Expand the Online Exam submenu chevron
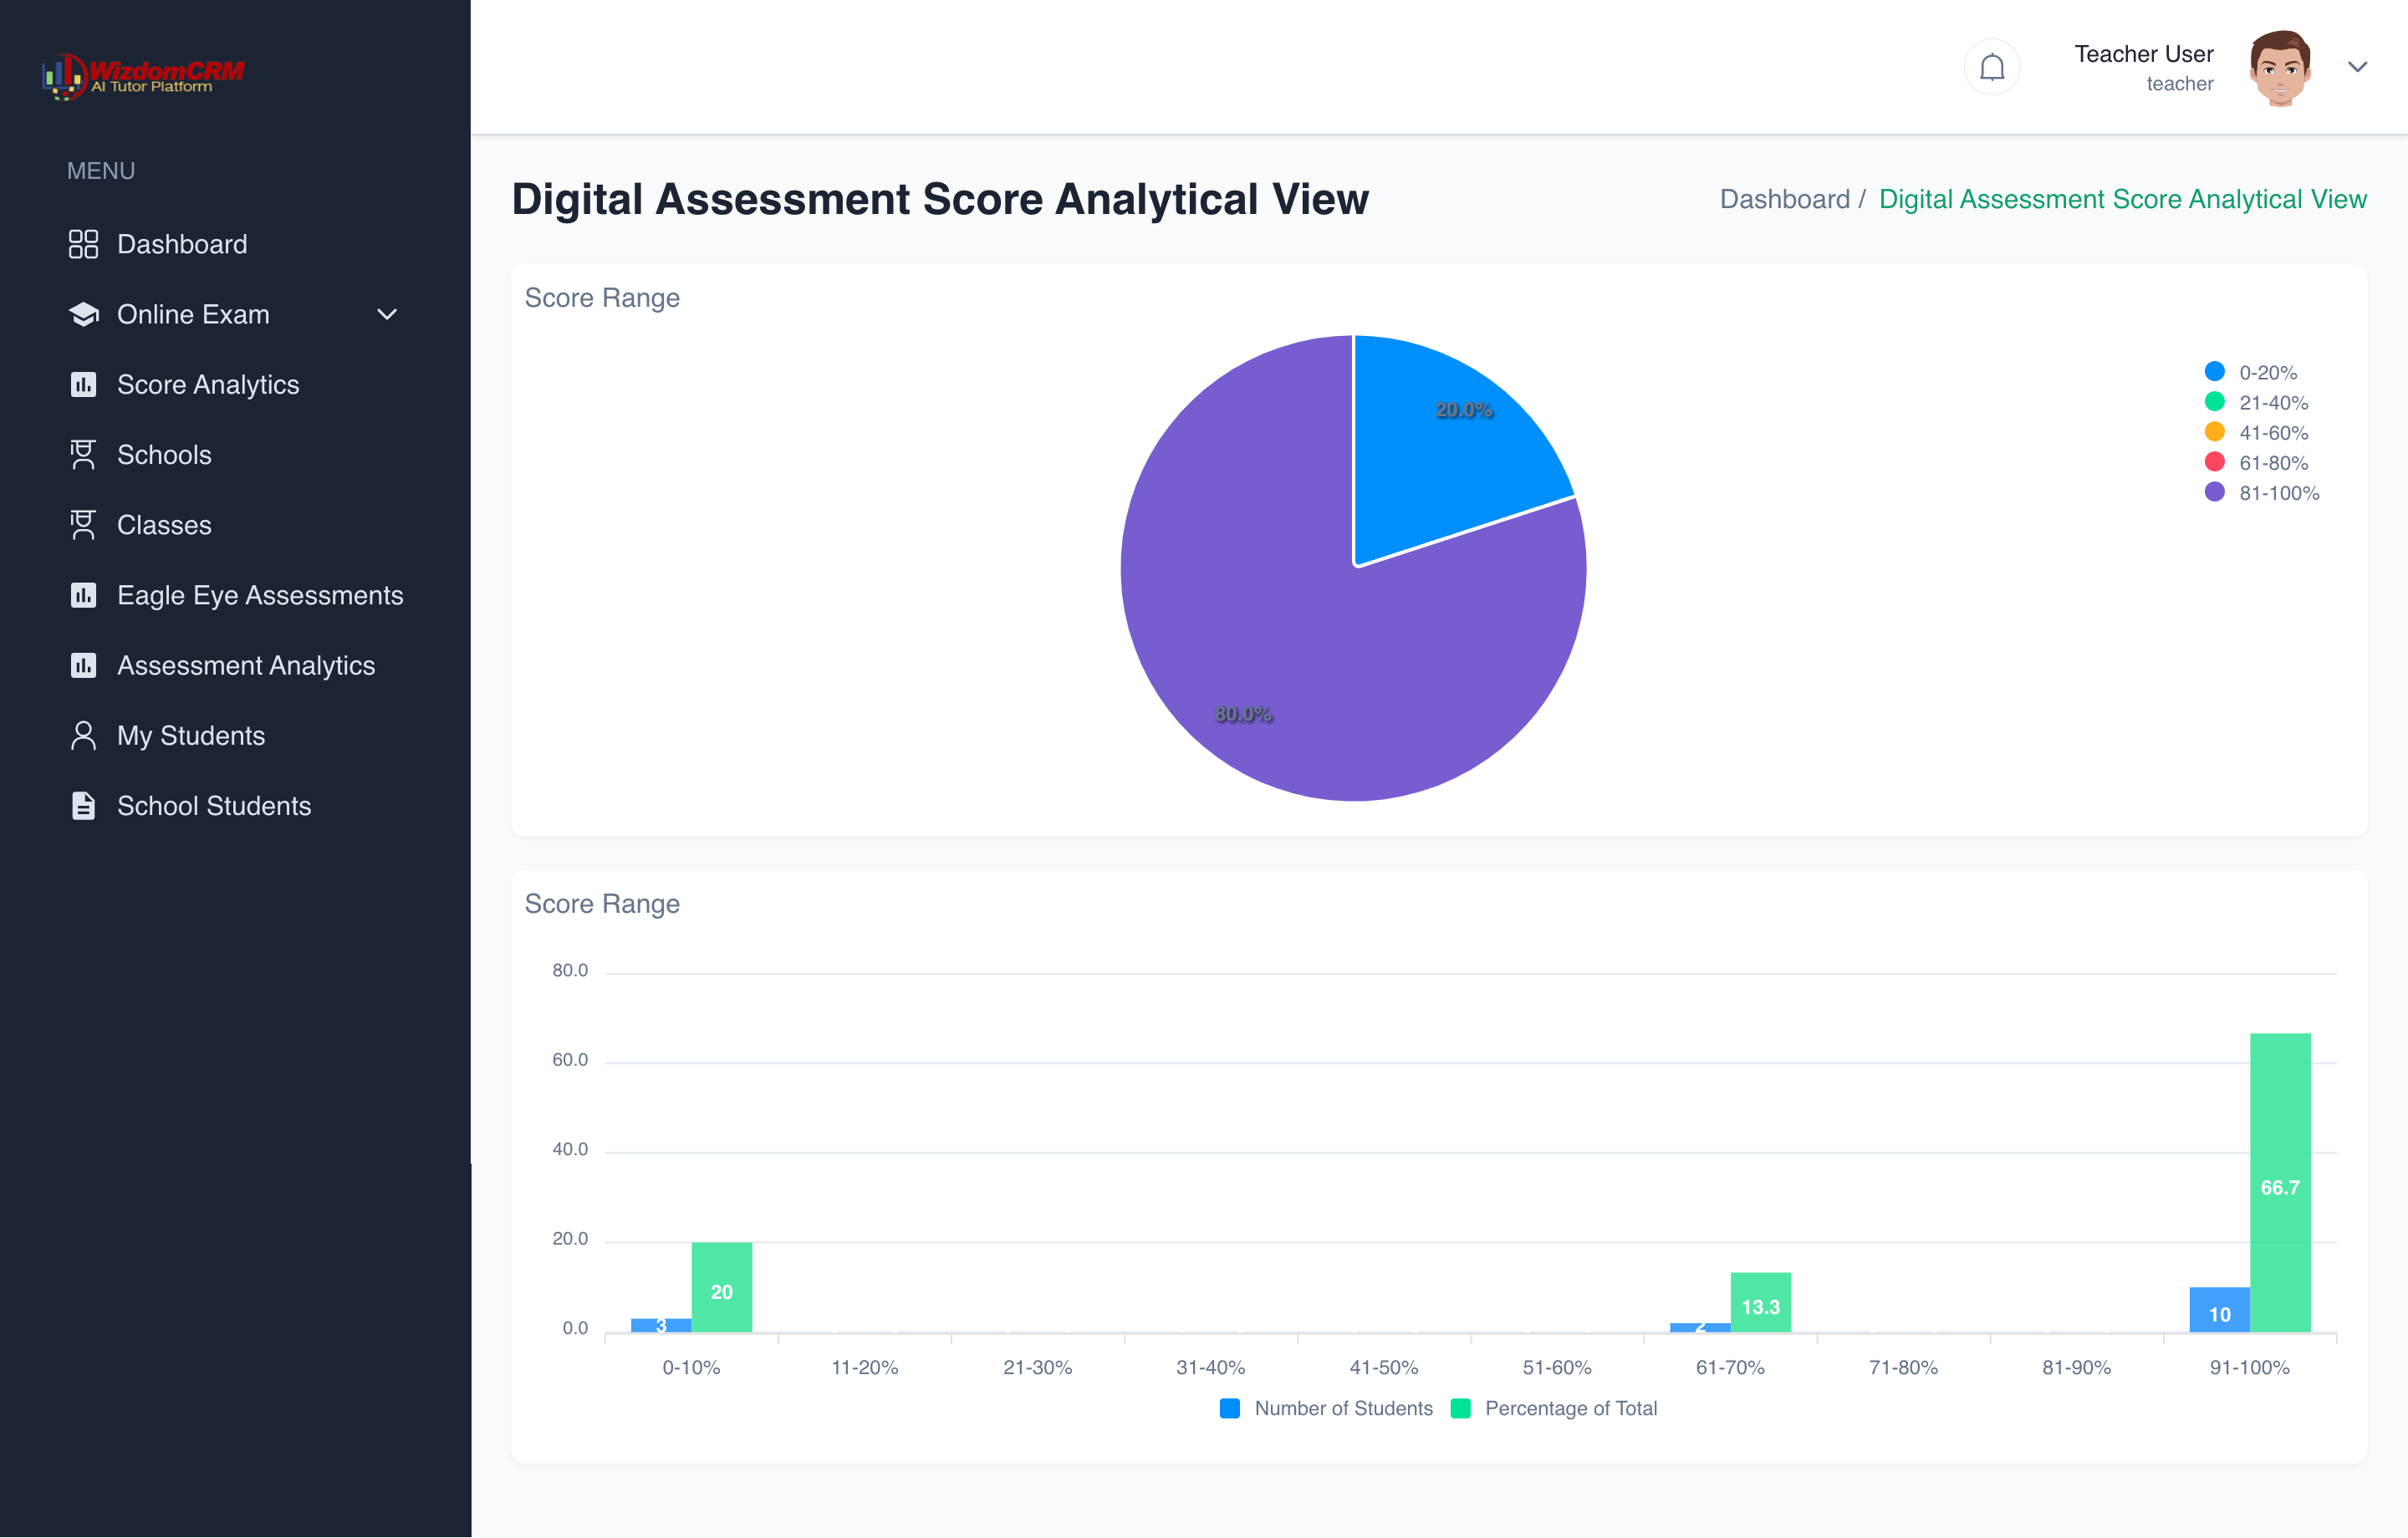2408x1538 pixels. [387, 314]
